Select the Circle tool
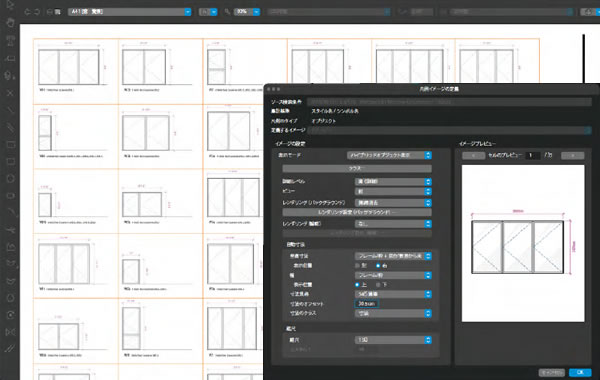This screenshot has height=380, width=600. tap(11, 178)
